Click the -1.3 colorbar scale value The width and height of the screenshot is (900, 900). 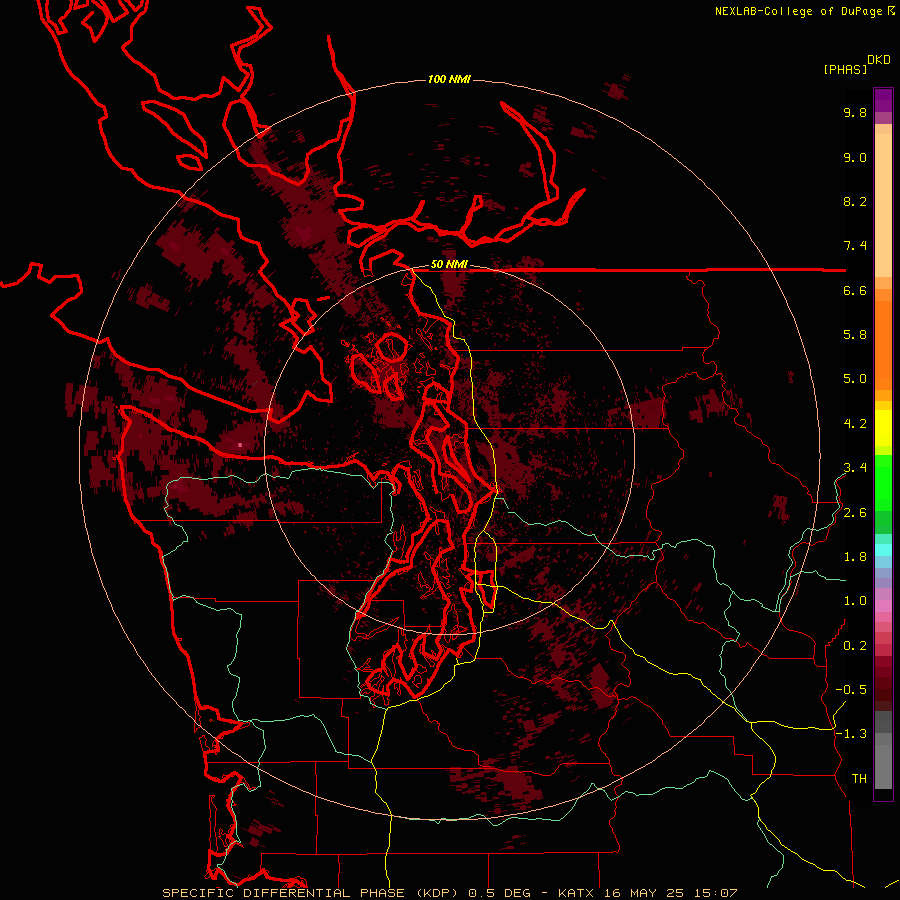pyautogui.click(x=851, y=735)
